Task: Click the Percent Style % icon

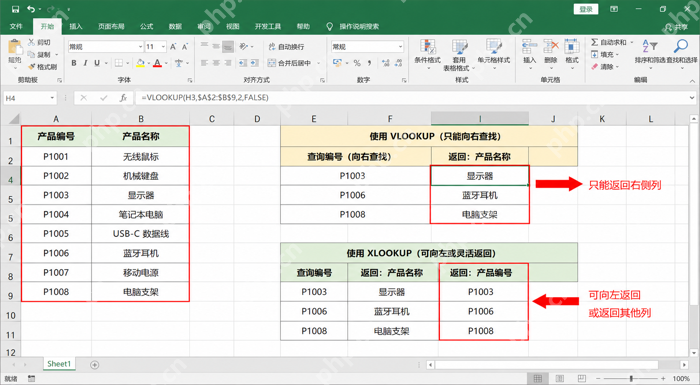Action: 357,63
